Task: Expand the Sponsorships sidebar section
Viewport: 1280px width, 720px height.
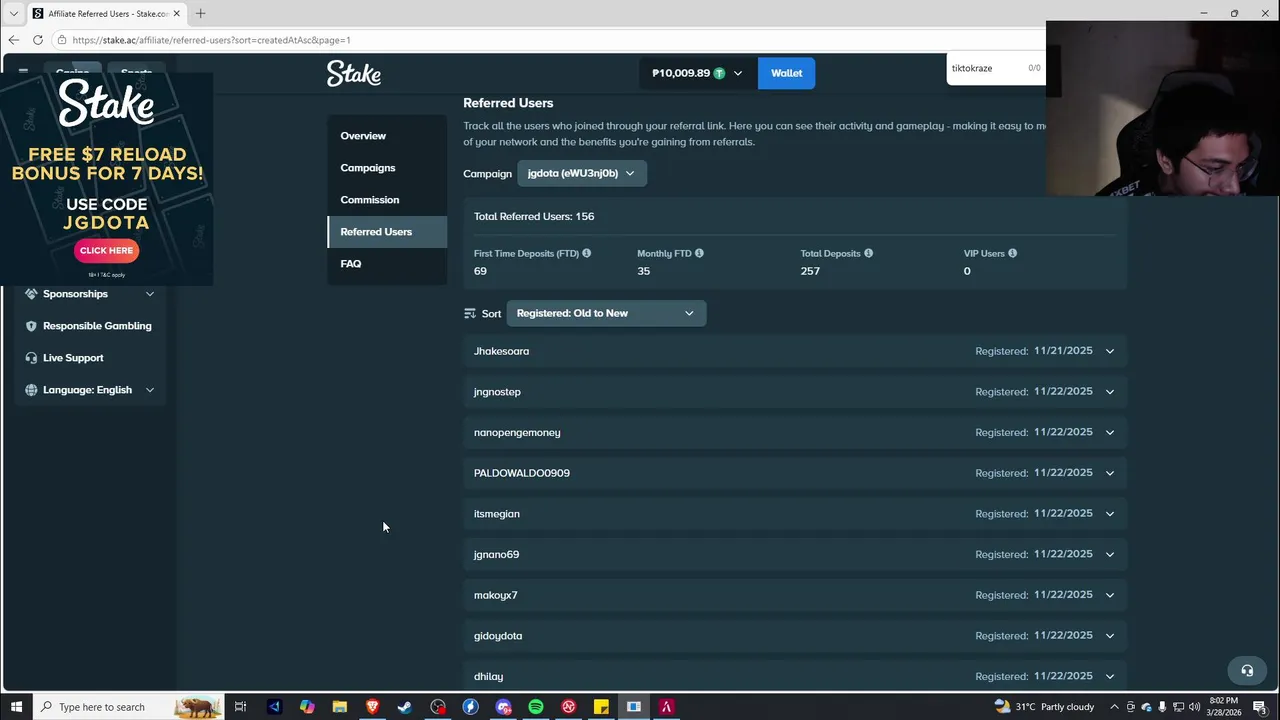Action: click(150, 294)
